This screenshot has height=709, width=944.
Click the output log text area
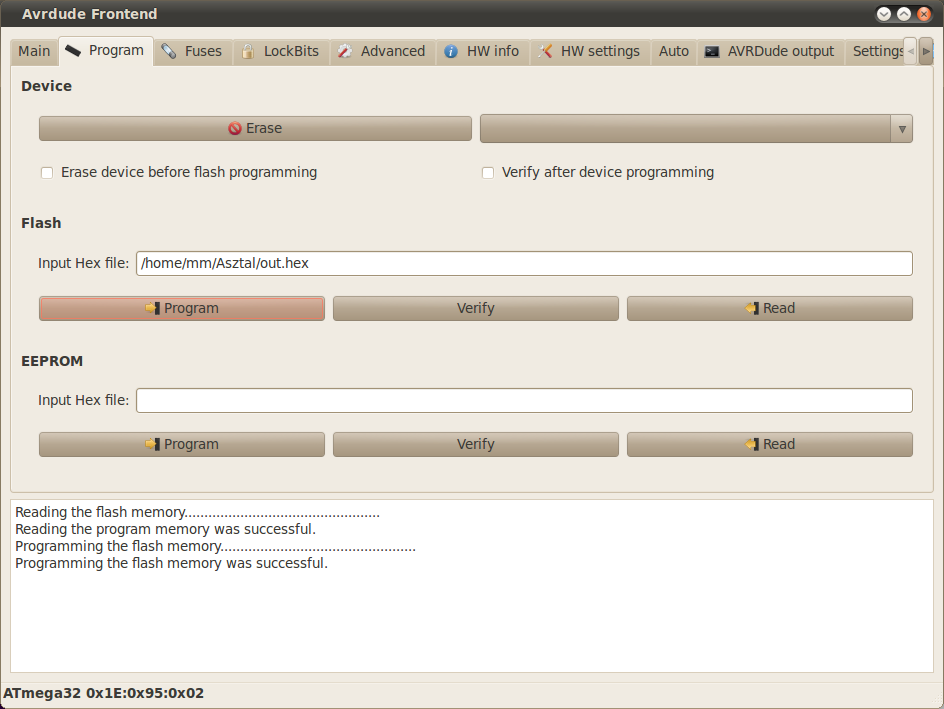[472, 586]
